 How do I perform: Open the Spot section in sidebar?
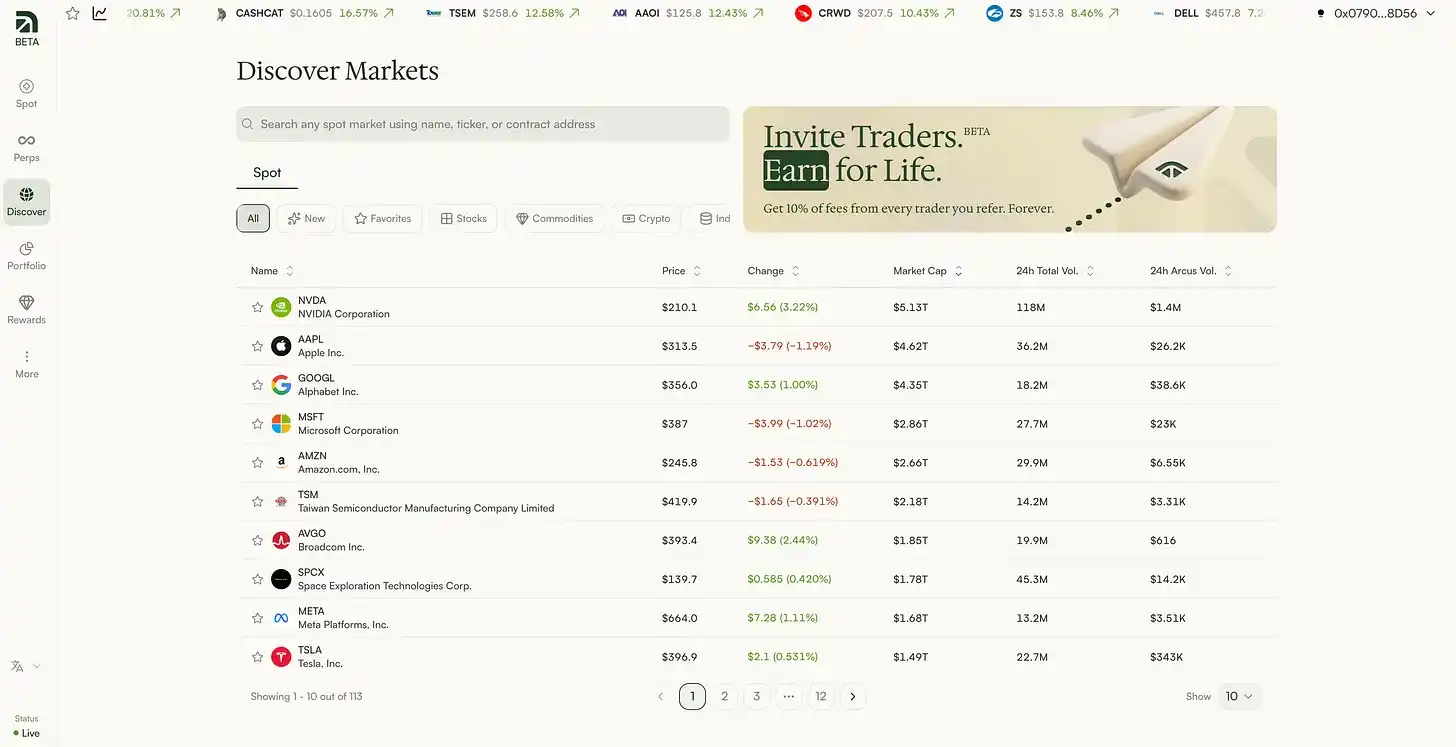tap(26, 93)
